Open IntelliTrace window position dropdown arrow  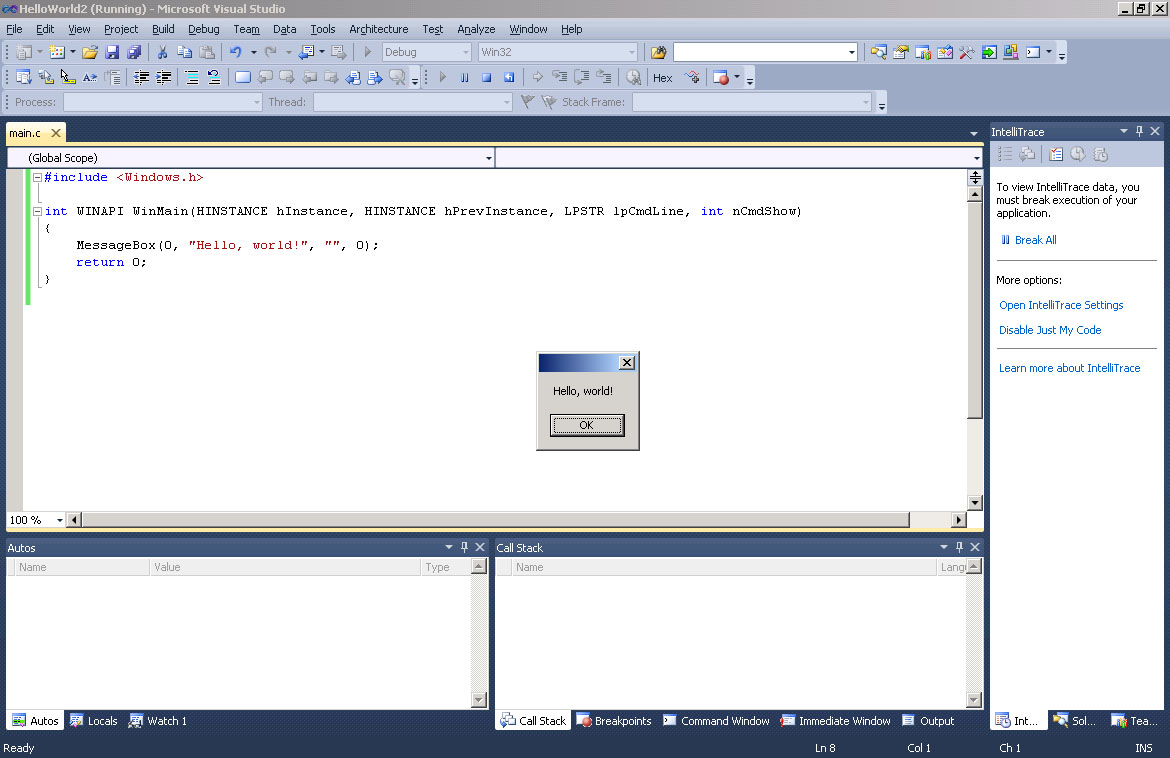pos(1124,131)
